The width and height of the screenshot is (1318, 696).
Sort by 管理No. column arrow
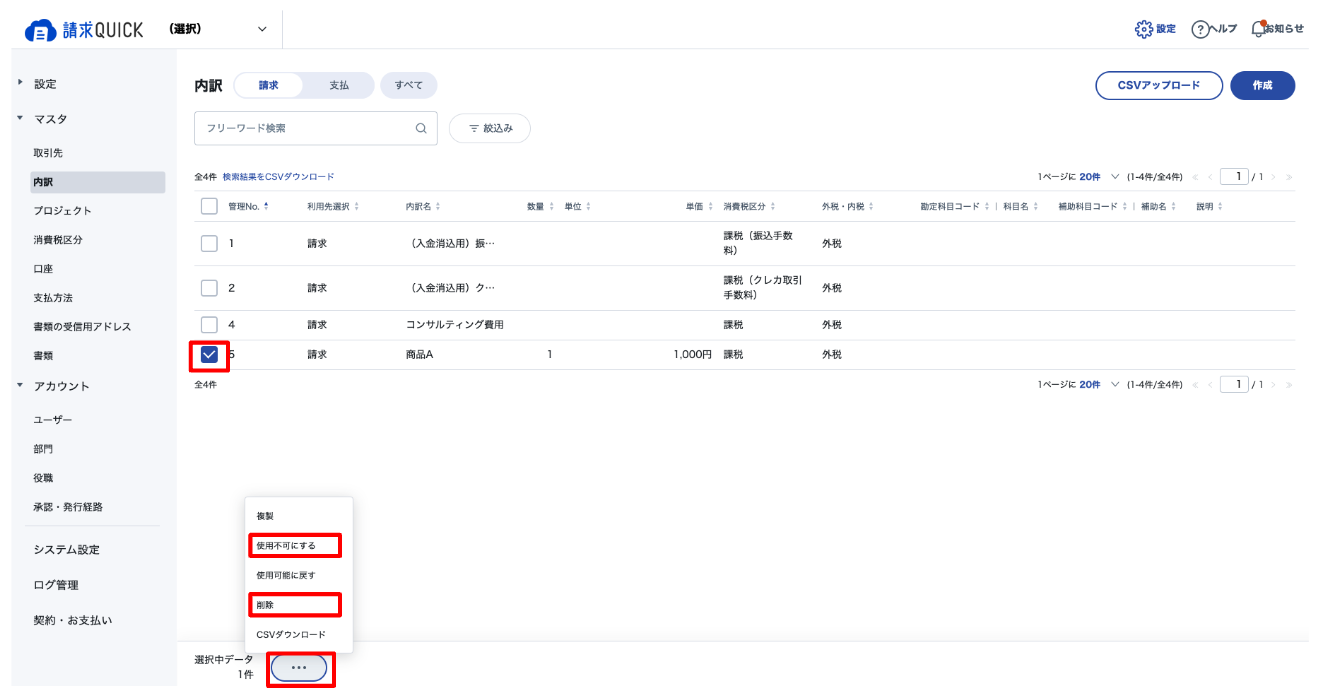(266, 206)
